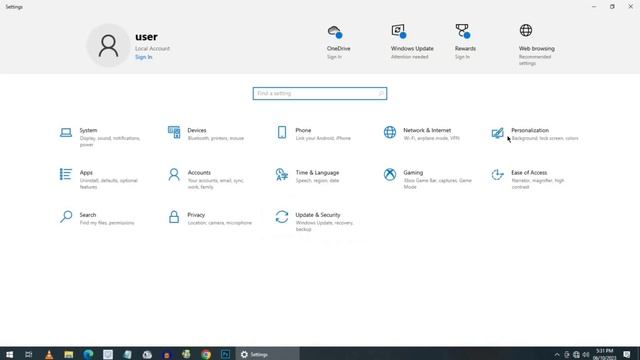
Task: Click "Wi-Fi, airplane mode, VPN" description
Action: 431,138
